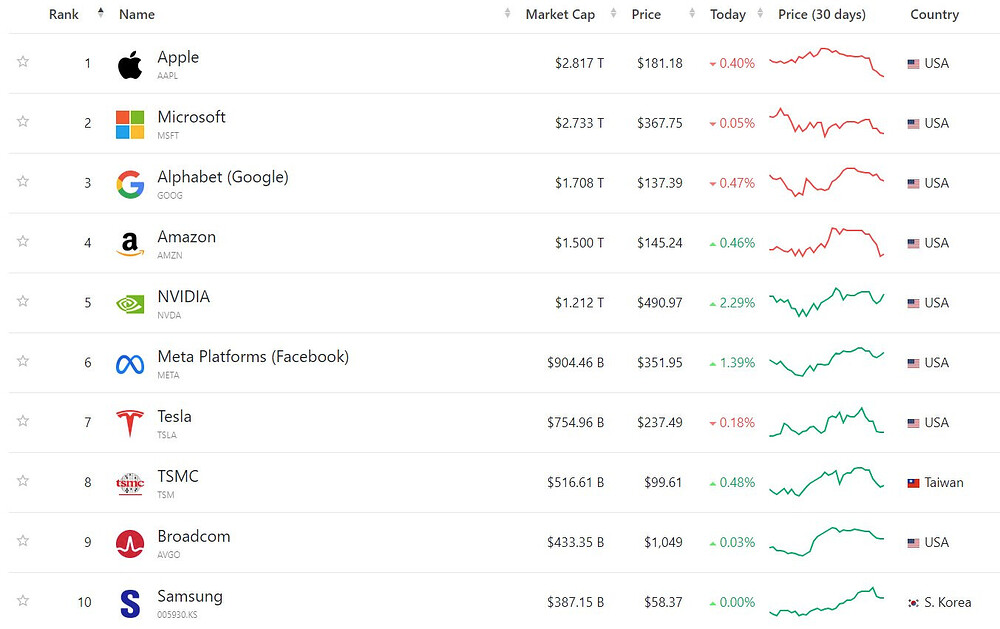Viewport: 1000px width, 629px height.
Task: Click the Broadcom red circle logo
Action: click(130, 544)
